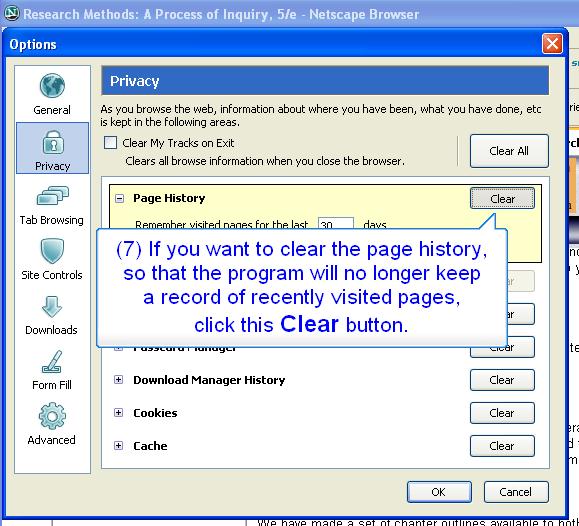Click the Clear All button
This screenshot has width=579, height=526.
pos(509,151)
